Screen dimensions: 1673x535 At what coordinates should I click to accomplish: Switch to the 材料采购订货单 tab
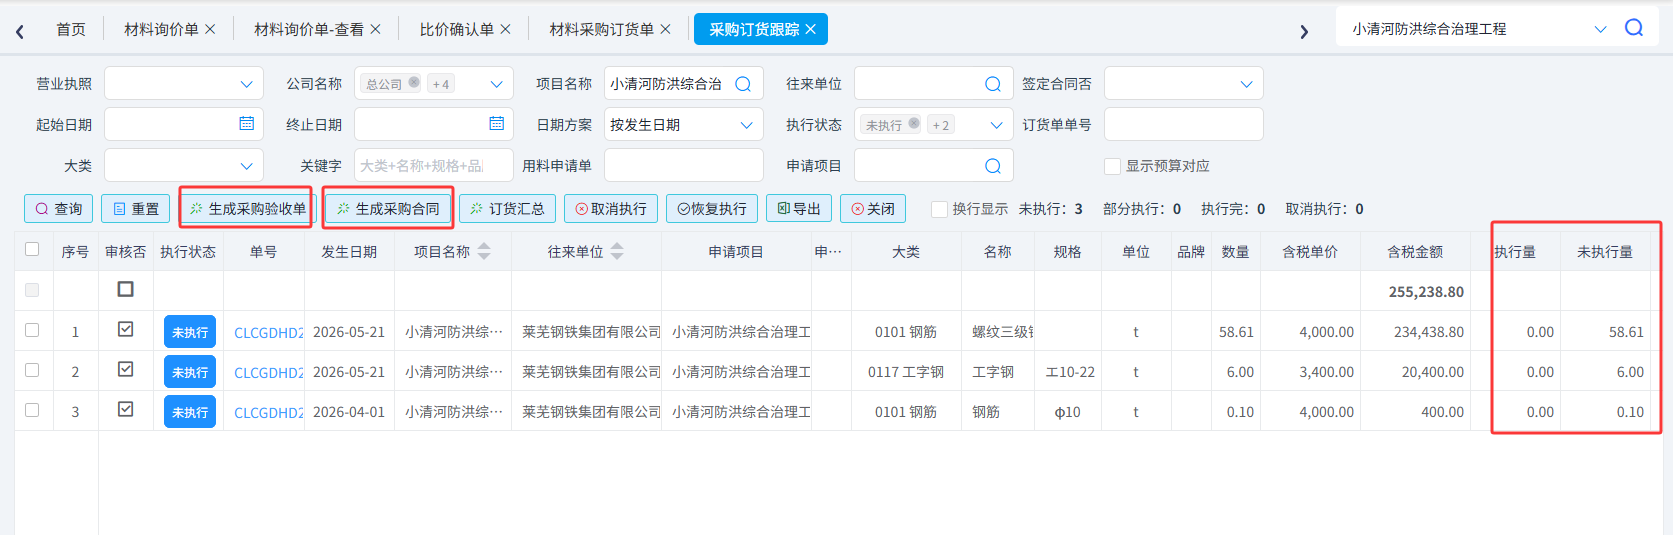(x=602, y=29)
